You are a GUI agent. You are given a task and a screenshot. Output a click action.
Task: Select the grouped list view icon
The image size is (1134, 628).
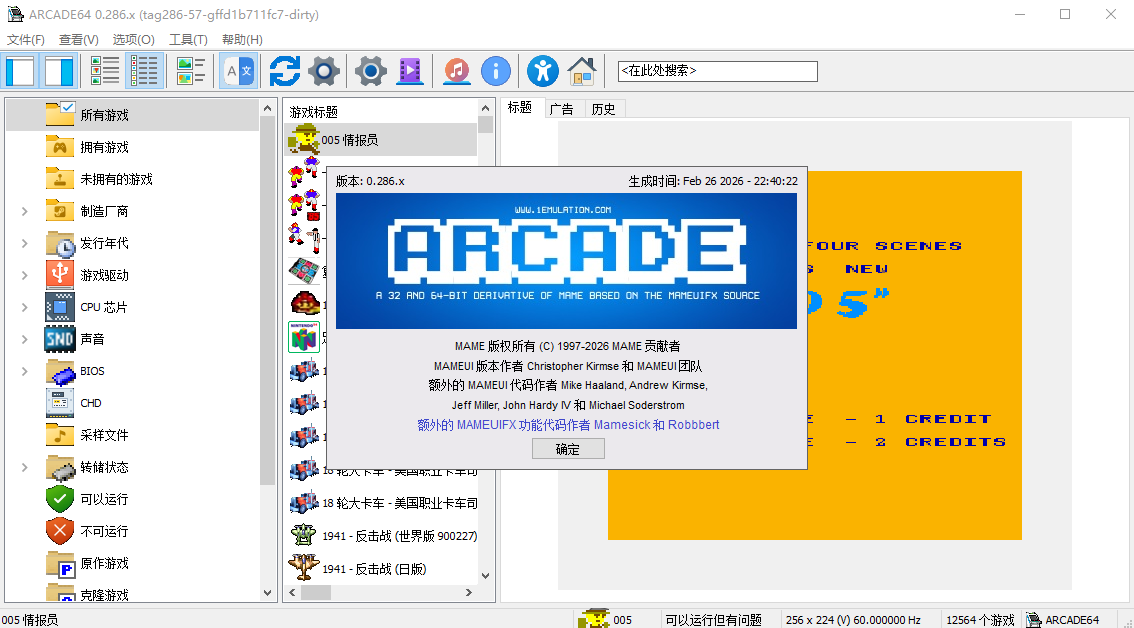[x=145, y=71]
